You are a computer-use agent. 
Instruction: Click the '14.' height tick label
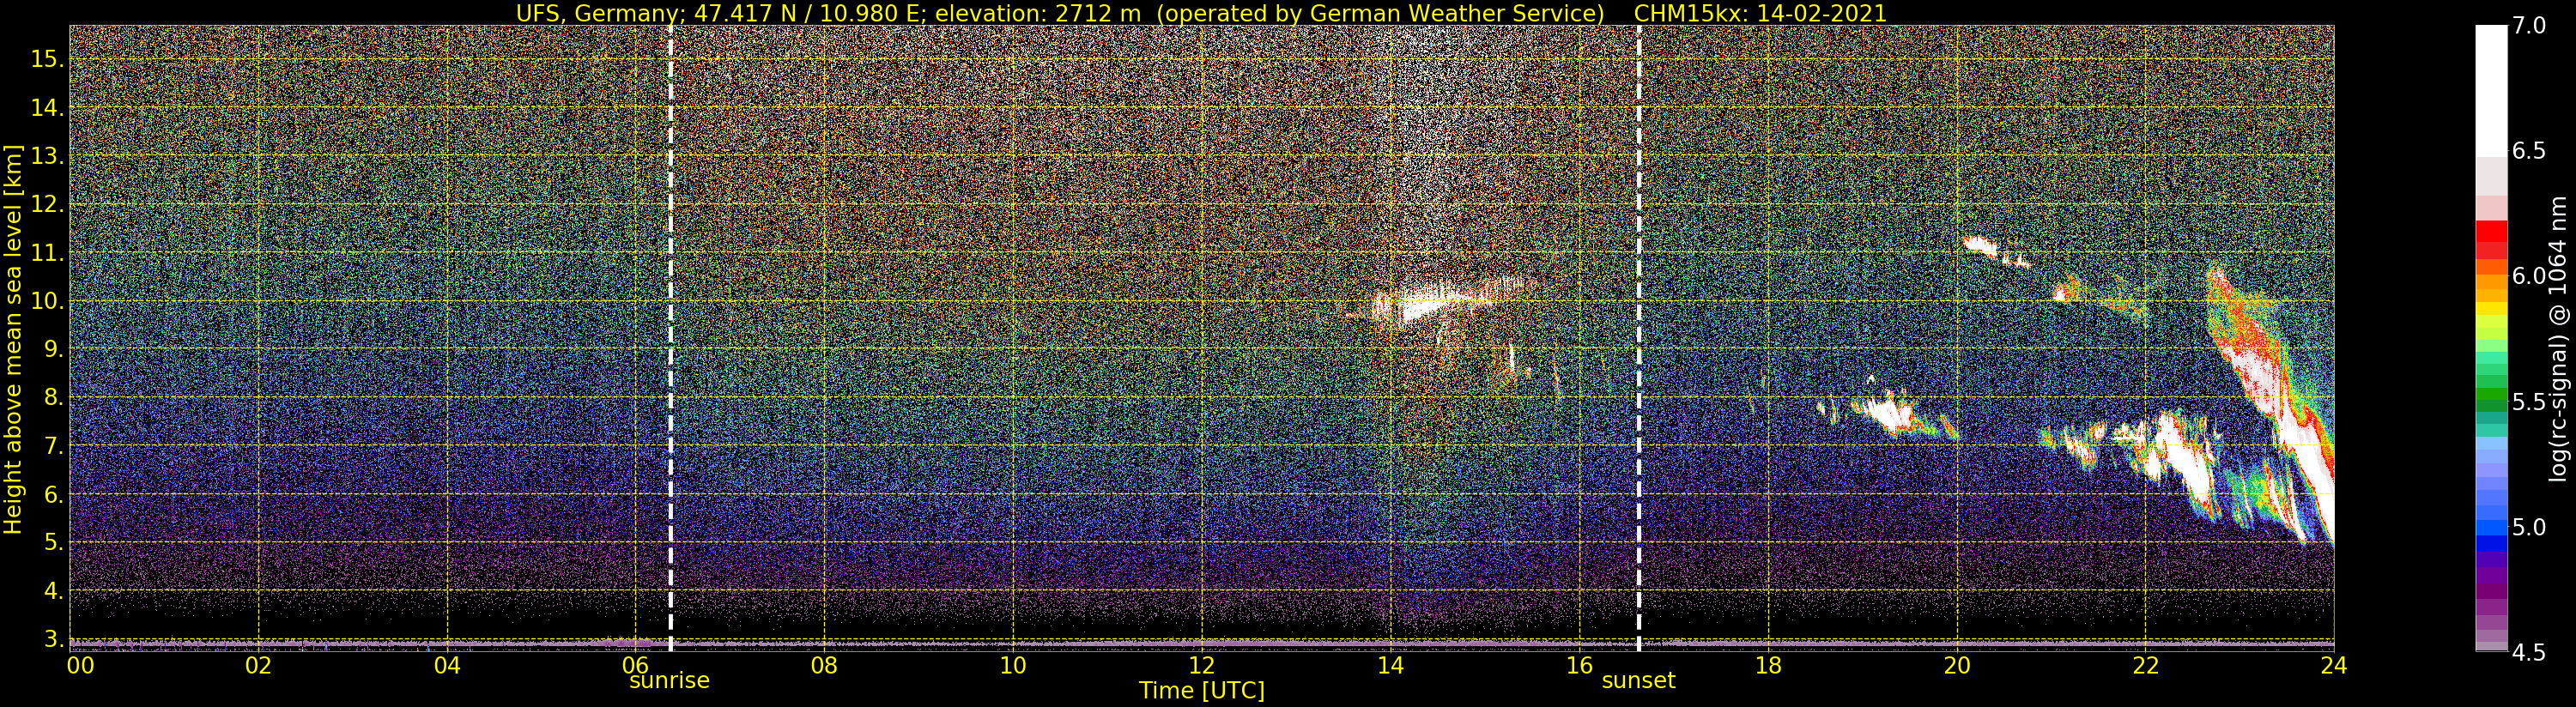pos(47,108)
